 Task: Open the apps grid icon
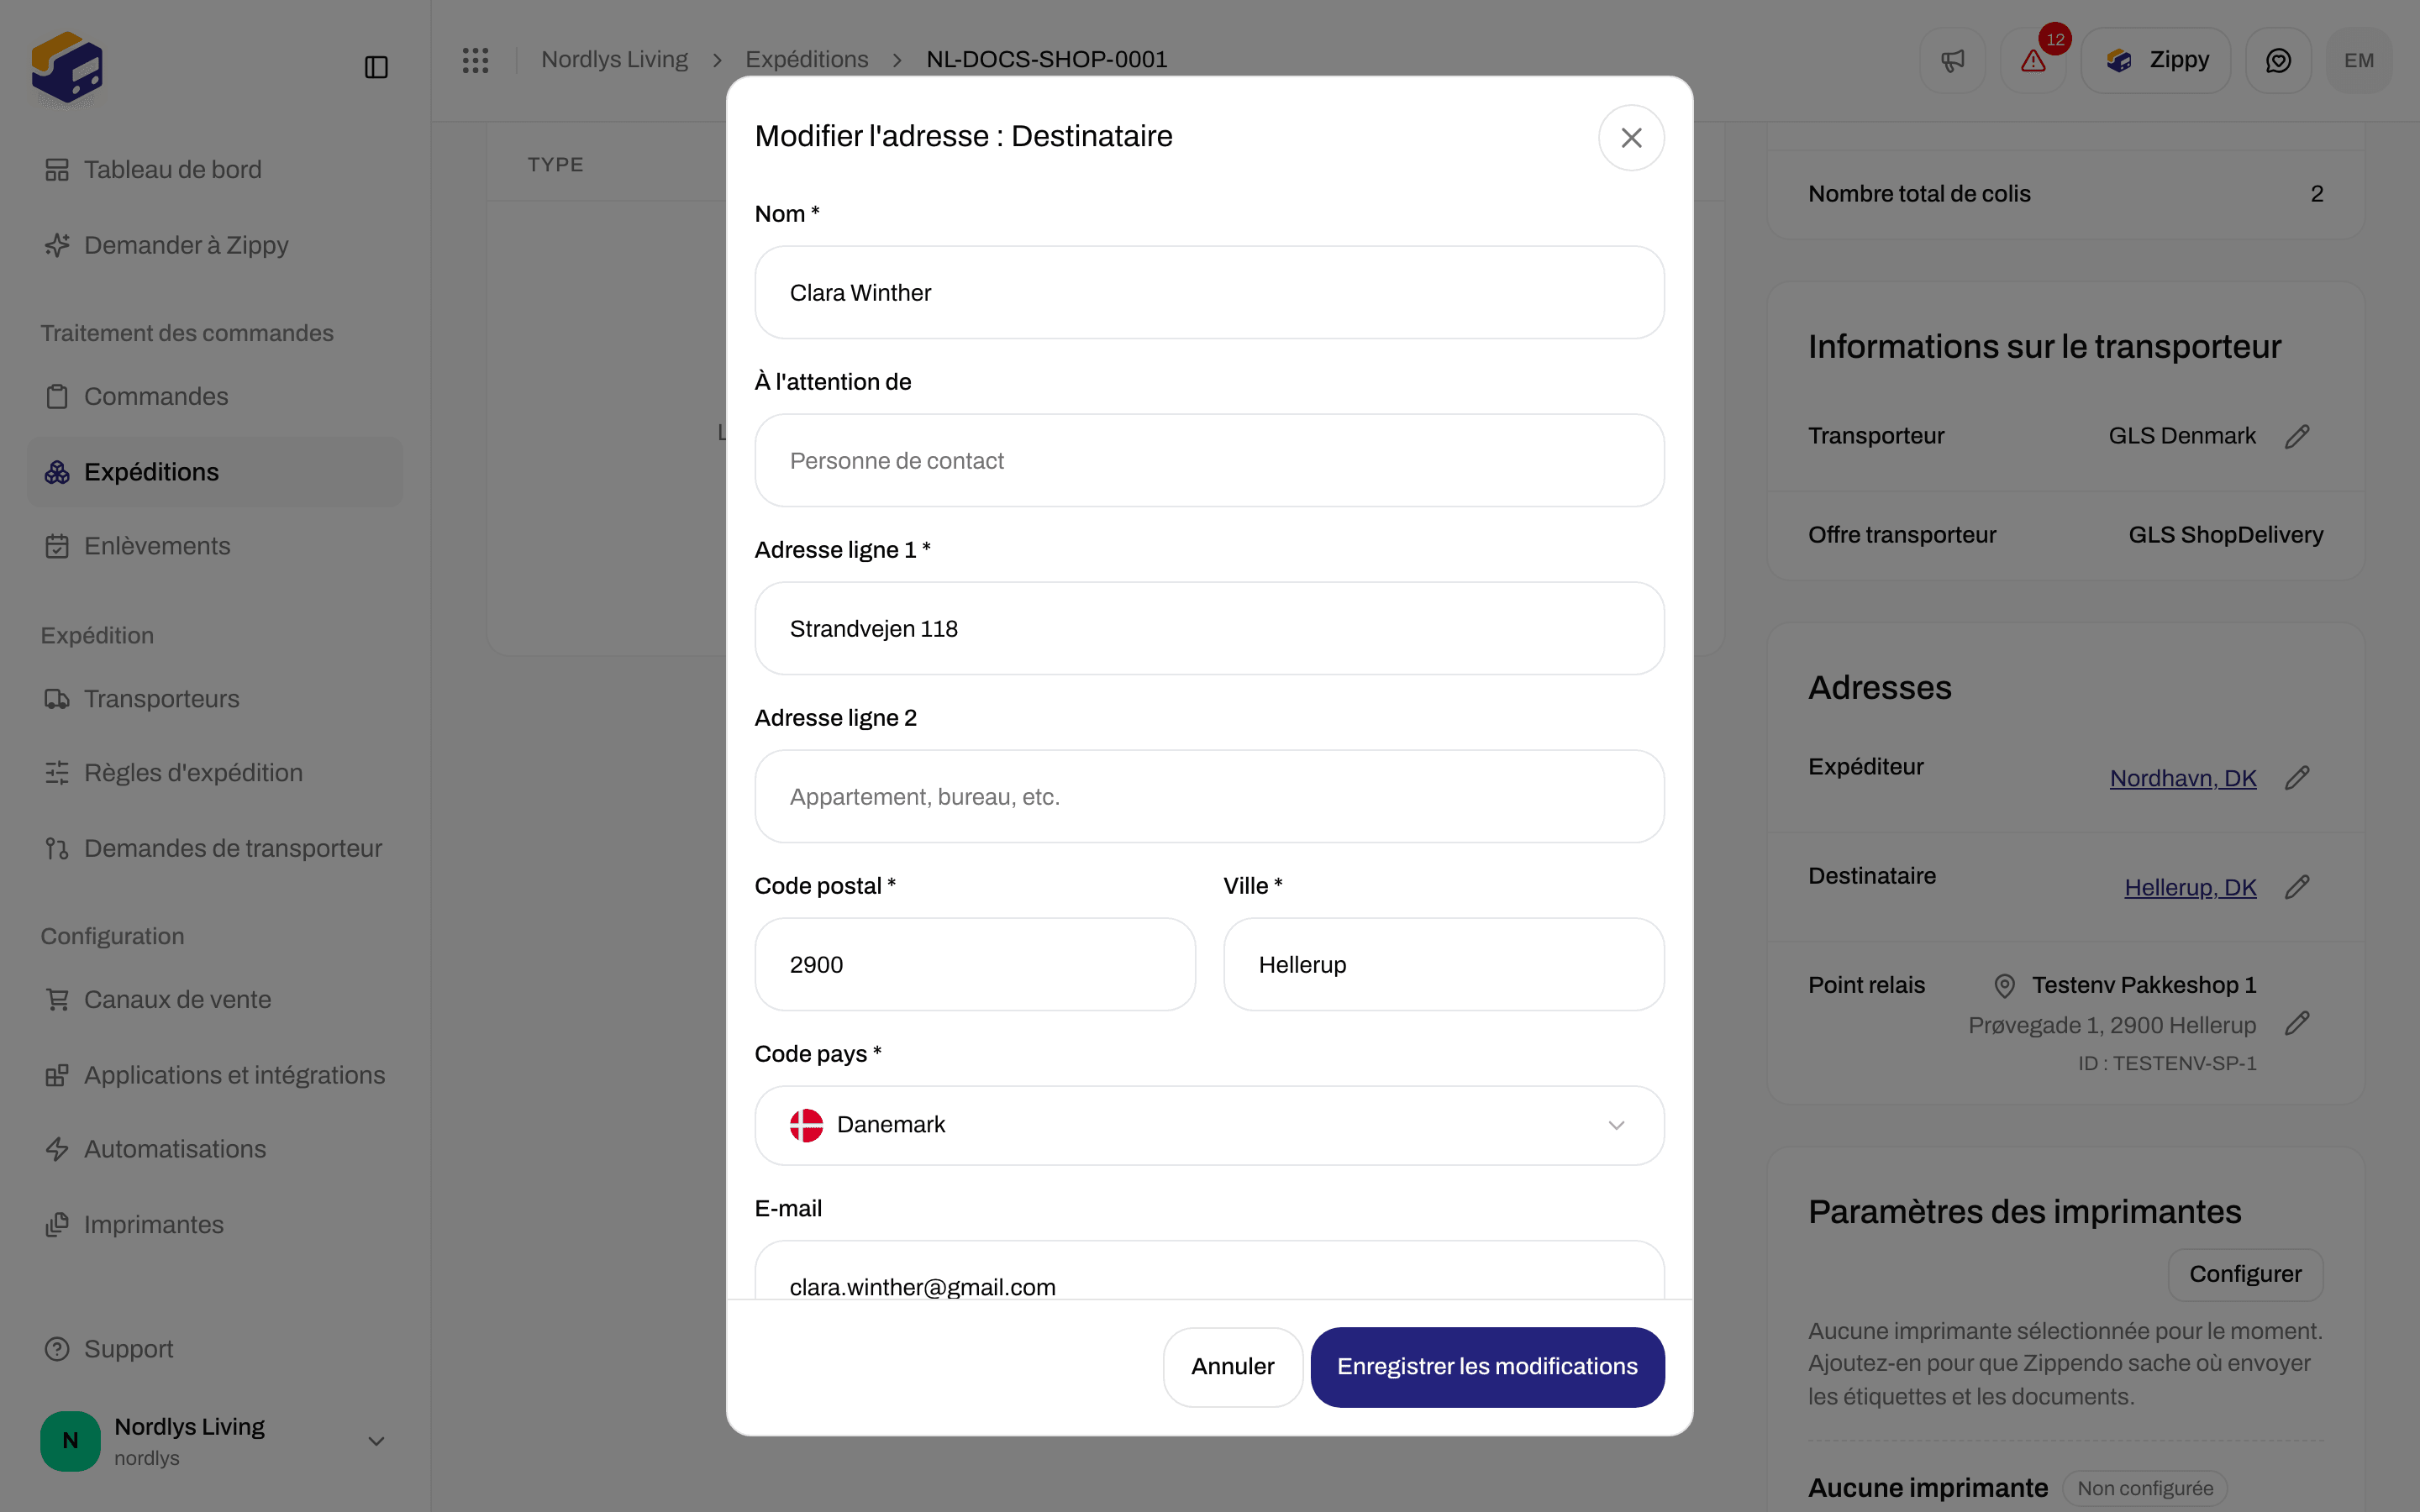475,60
